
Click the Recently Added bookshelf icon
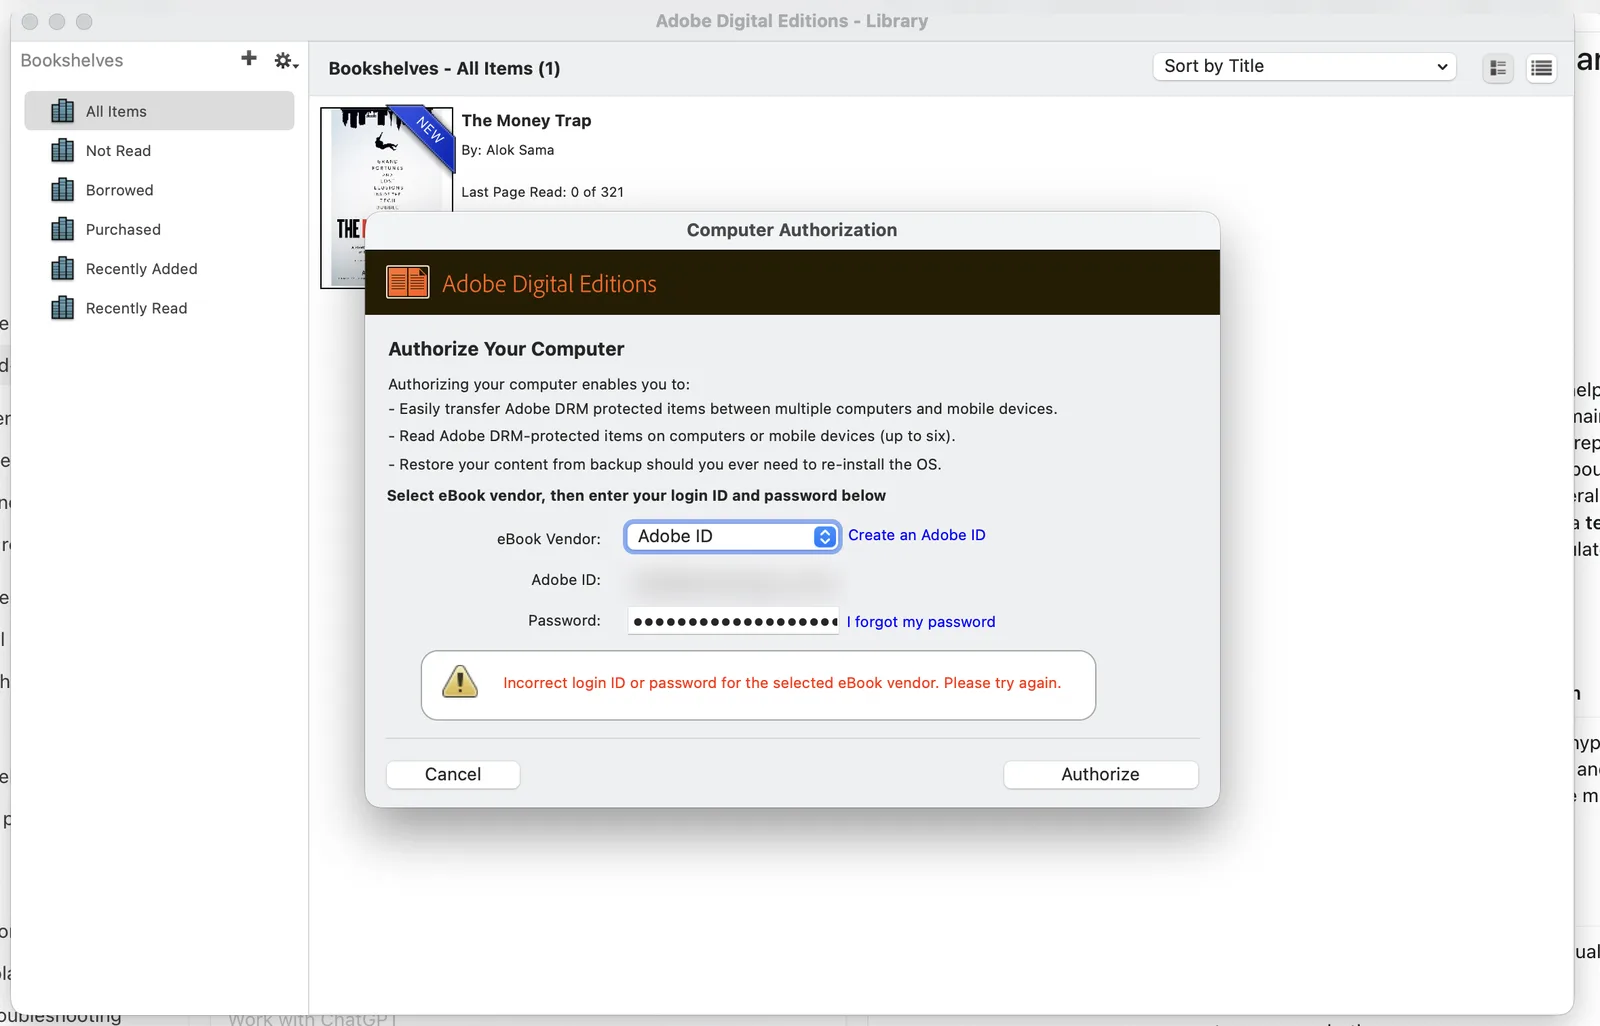(62, 268)
